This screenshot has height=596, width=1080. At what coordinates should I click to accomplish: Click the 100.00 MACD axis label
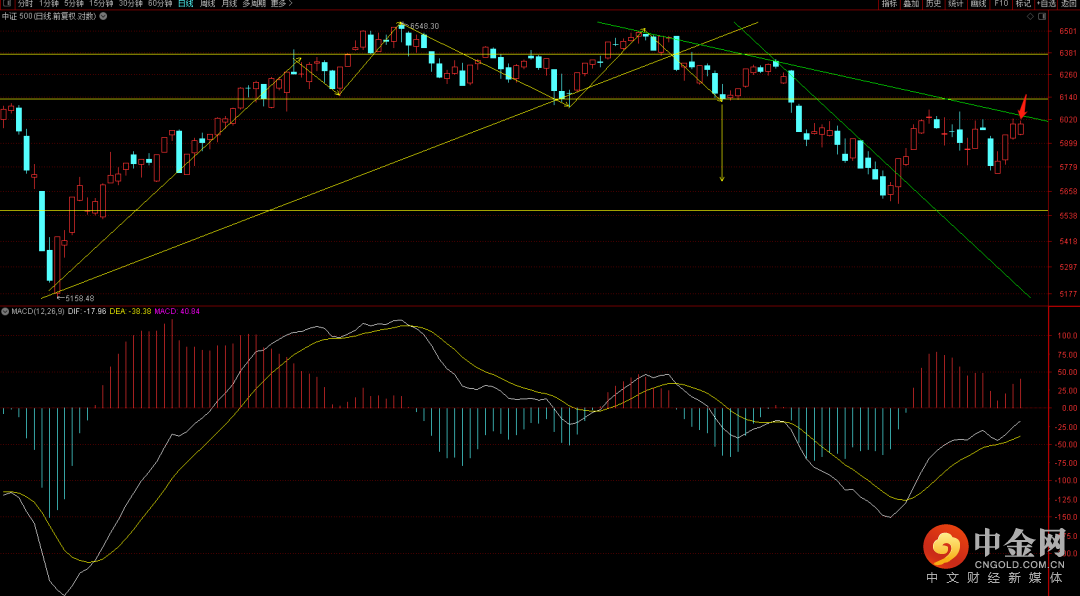(x=1066, y=336)
